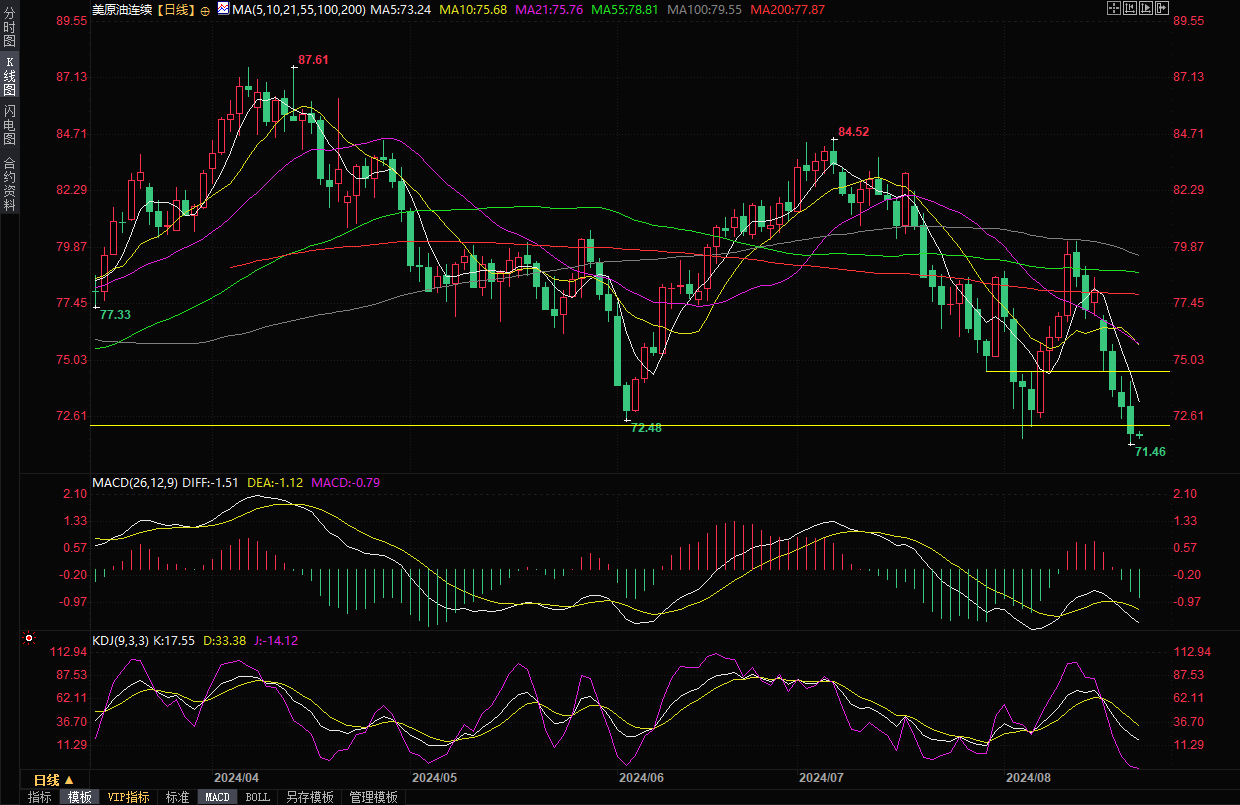Select the K线图 sidebar tab
This screenshot has width=1240, height=805.
tap(9, 76)
